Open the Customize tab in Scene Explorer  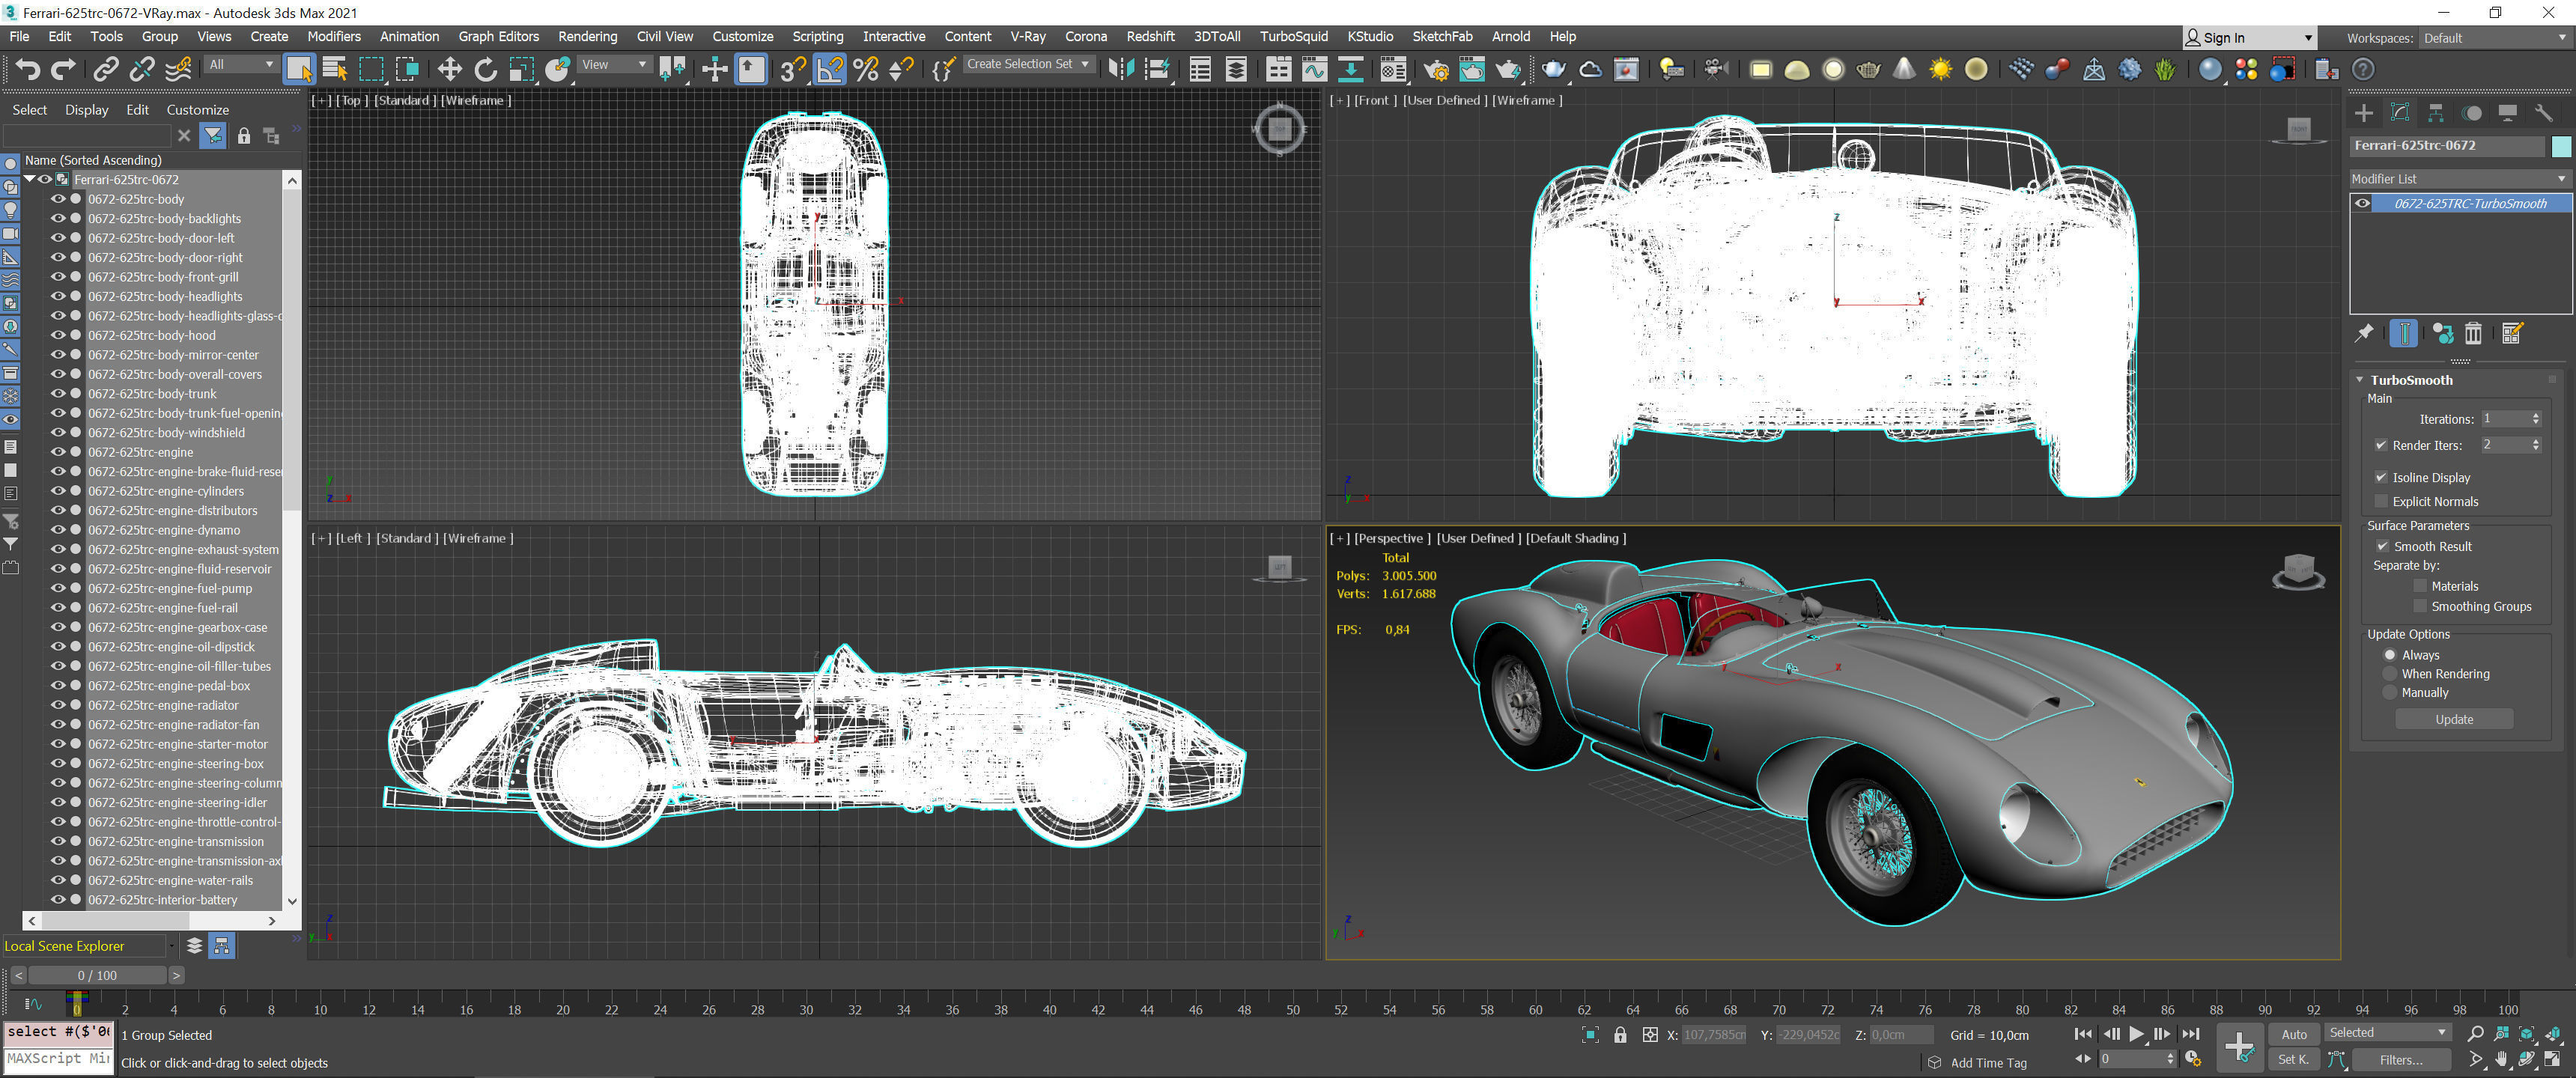197,110
